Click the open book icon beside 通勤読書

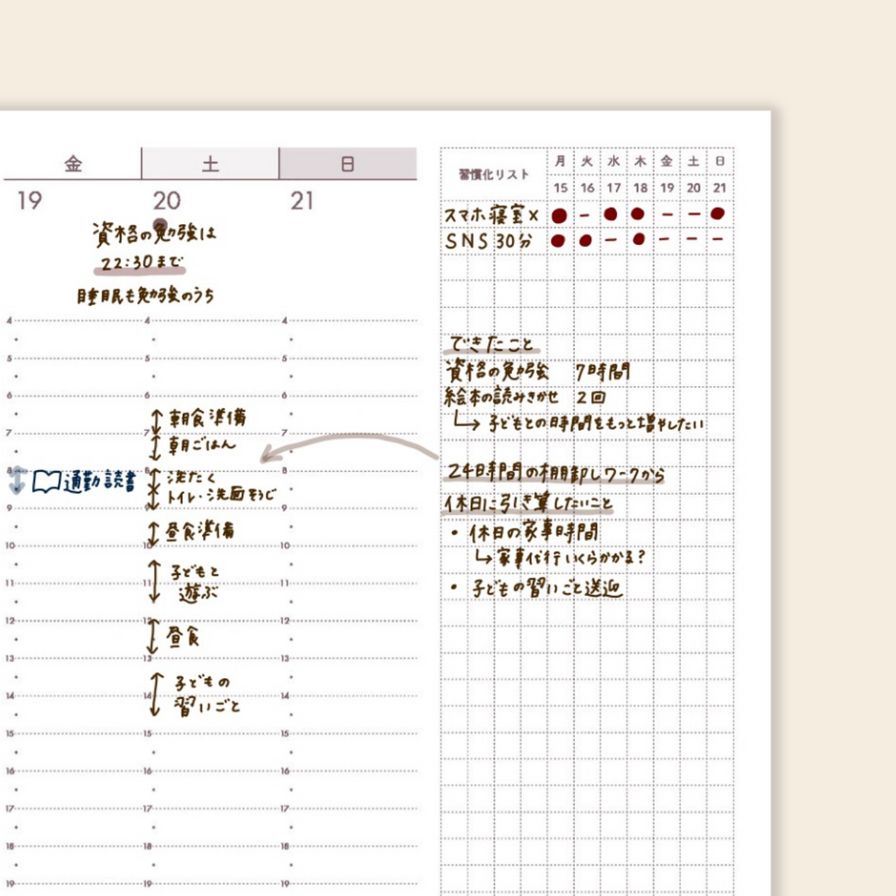pyautogui.click(x=46, y=482)
